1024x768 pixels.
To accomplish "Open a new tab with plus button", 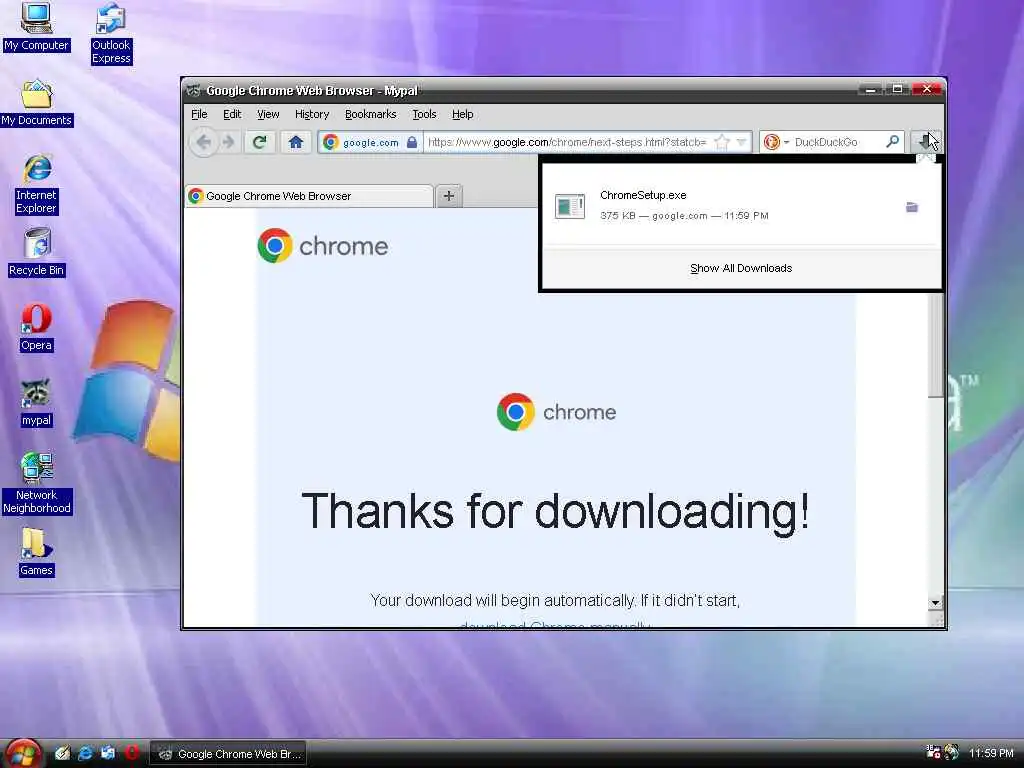I will [449, 196].
